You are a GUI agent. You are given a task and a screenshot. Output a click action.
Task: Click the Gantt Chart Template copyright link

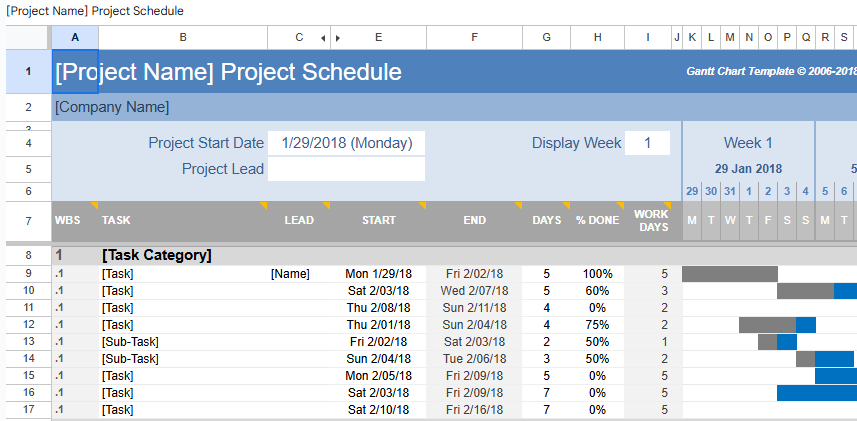770,71
